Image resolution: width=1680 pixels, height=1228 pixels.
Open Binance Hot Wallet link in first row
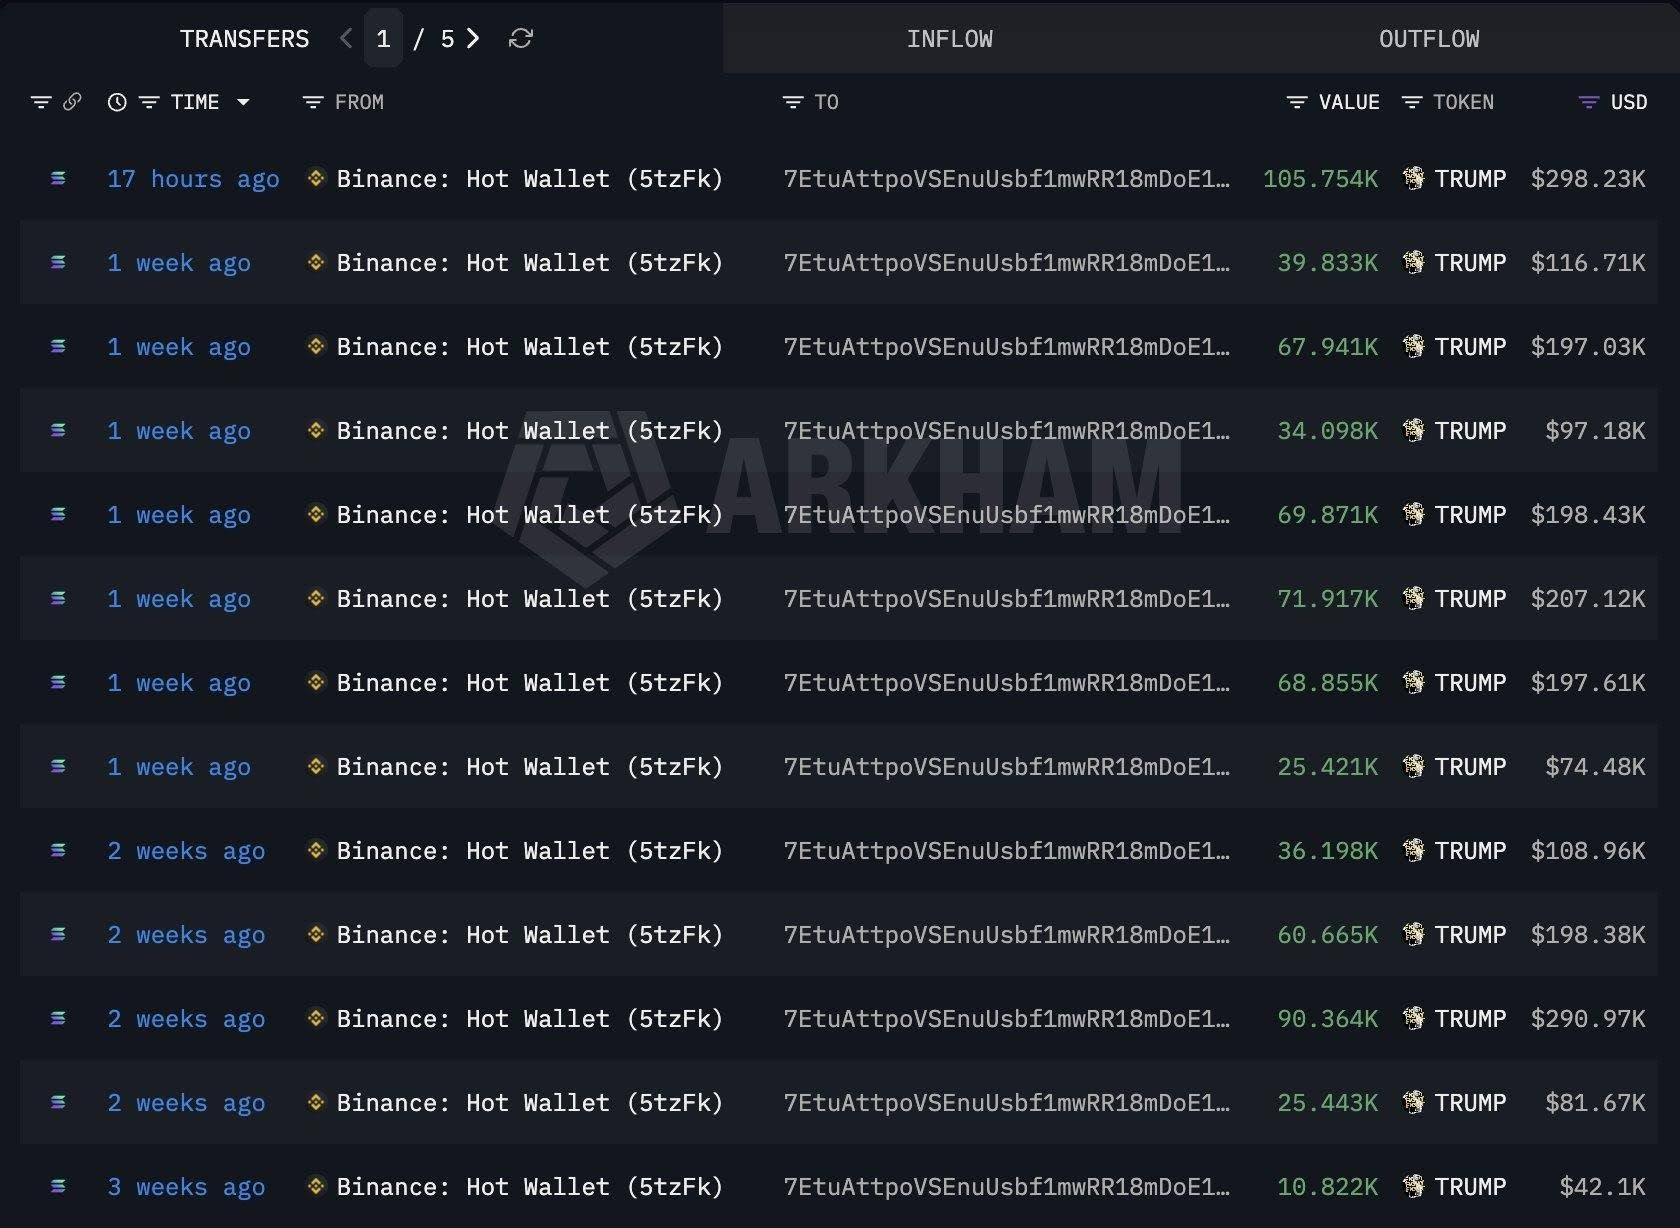click(x=529, y=179)
